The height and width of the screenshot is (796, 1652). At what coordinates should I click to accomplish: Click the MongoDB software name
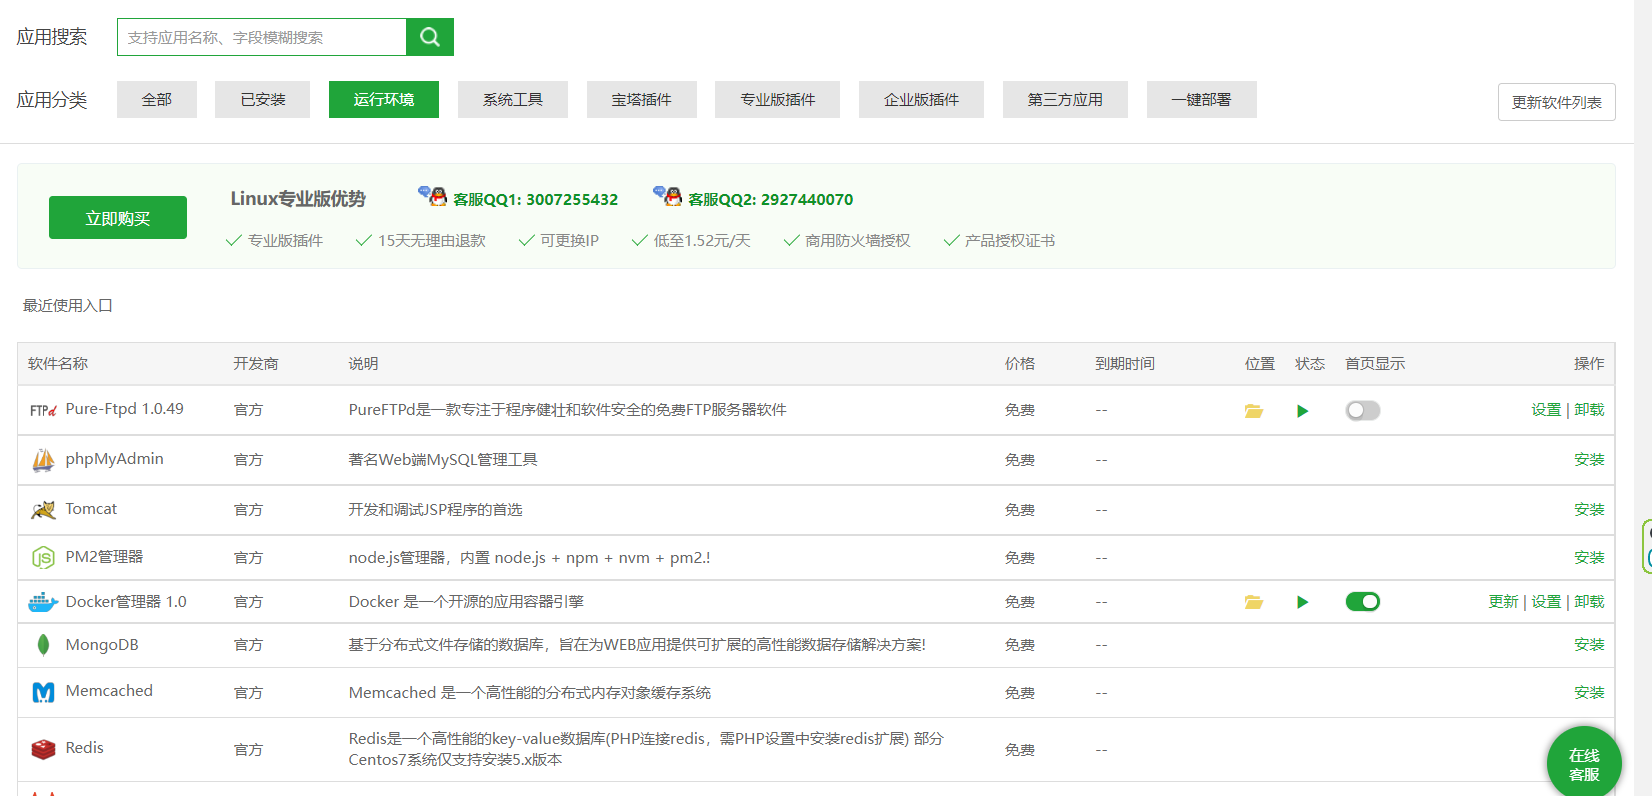coord(102,645)
